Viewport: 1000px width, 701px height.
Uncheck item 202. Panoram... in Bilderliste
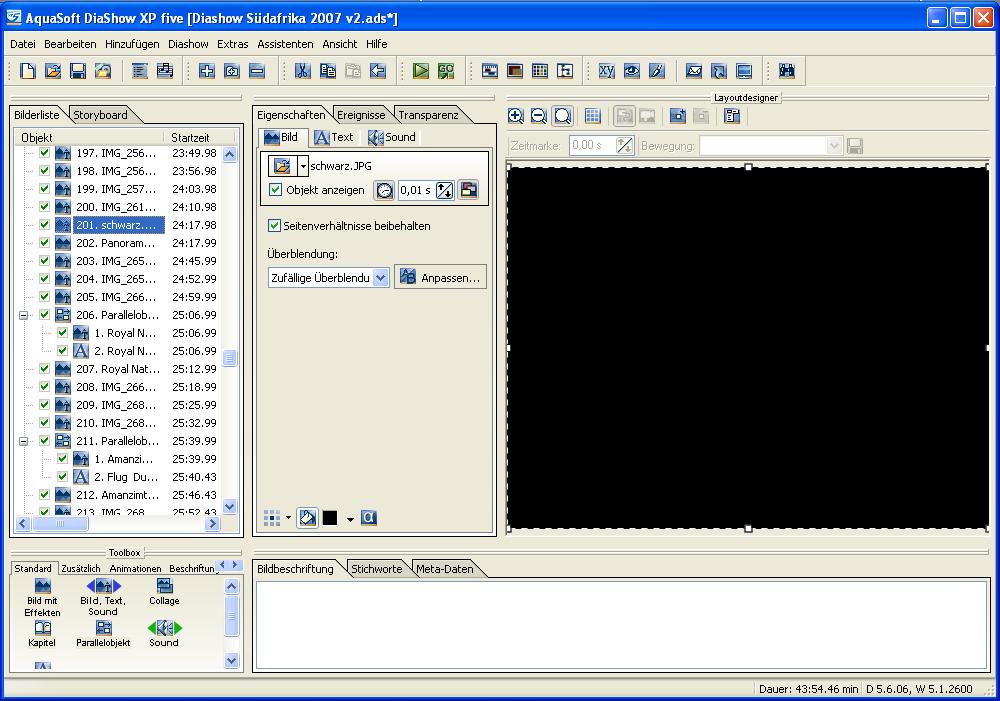click(44, 243)
